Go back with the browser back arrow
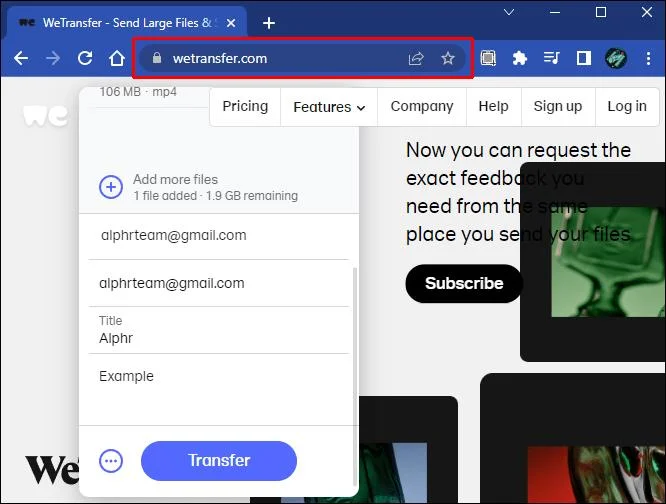Viewport: 666px width, 504px height. (x=21, y=58)
